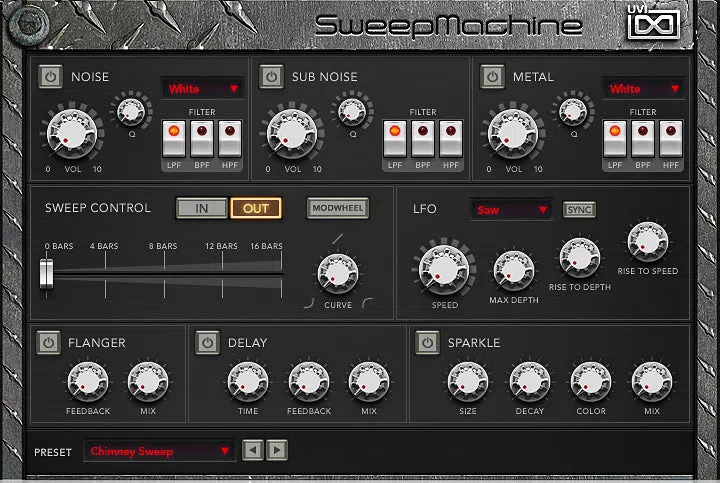Turn on the SUB NOISE power icon

coord(271,76)
